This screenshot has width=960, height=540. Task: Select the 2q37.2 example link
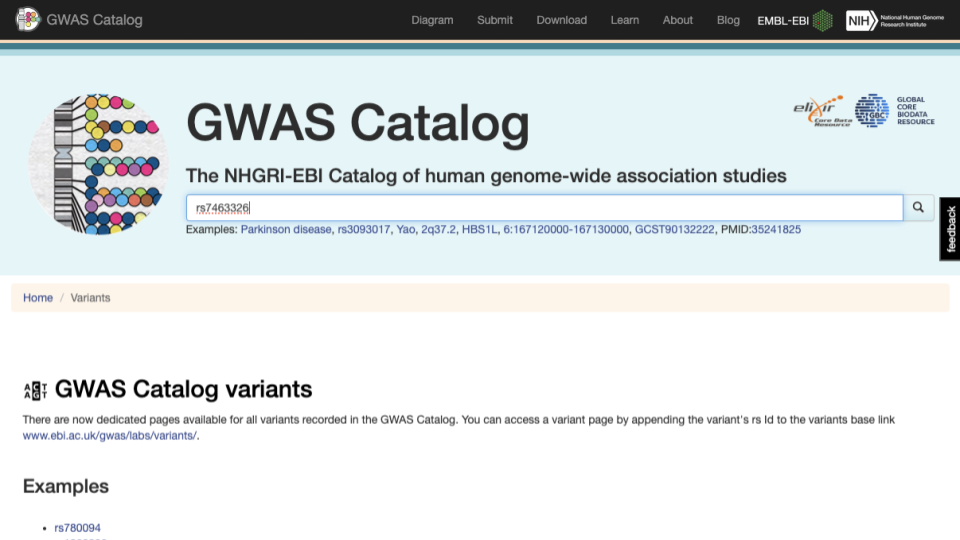click(x=438, y=230)
